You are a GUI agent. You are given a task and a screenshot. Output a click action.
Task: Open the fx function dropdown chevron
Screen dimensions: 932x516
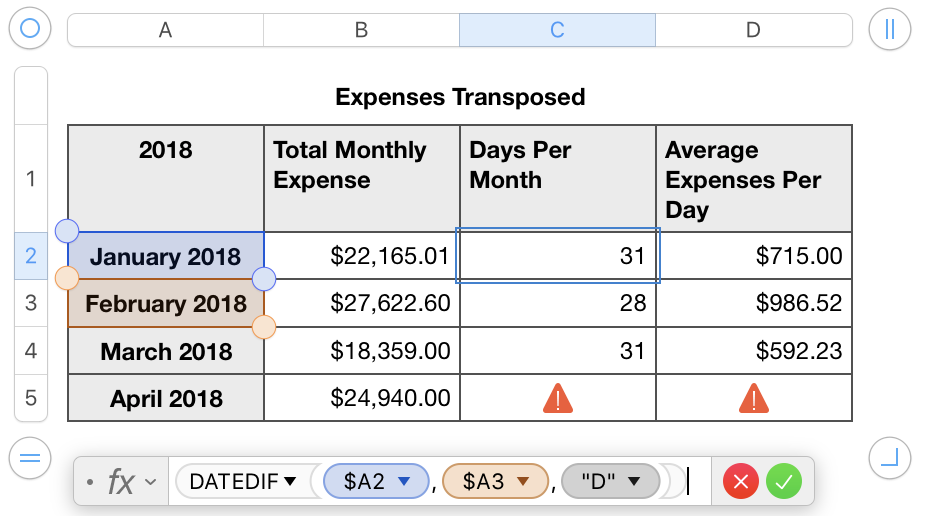click(x=151, y=482)
